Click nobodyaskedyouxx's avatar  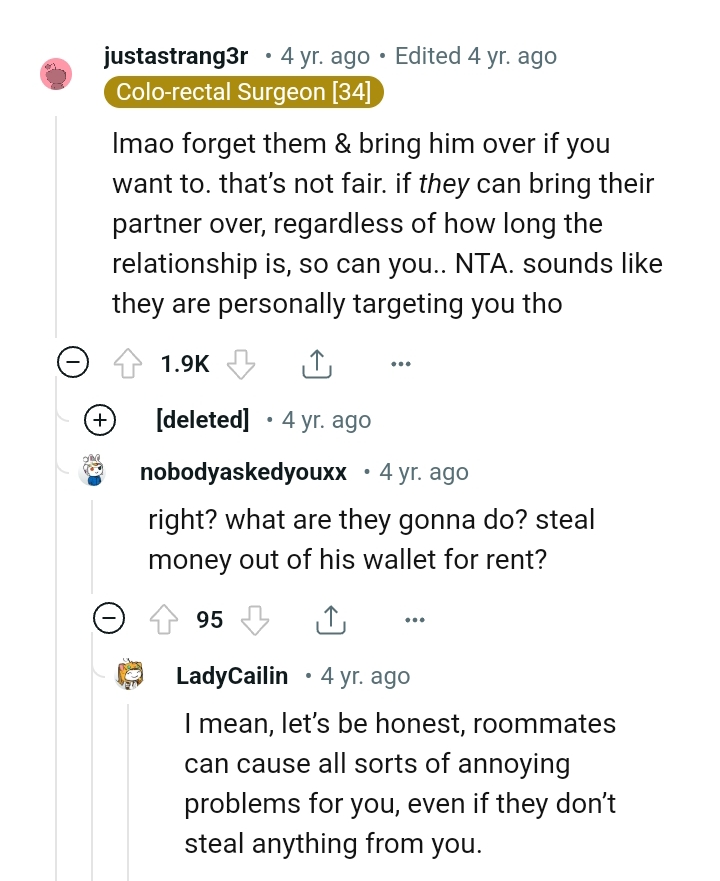click(x=92, y=471)
